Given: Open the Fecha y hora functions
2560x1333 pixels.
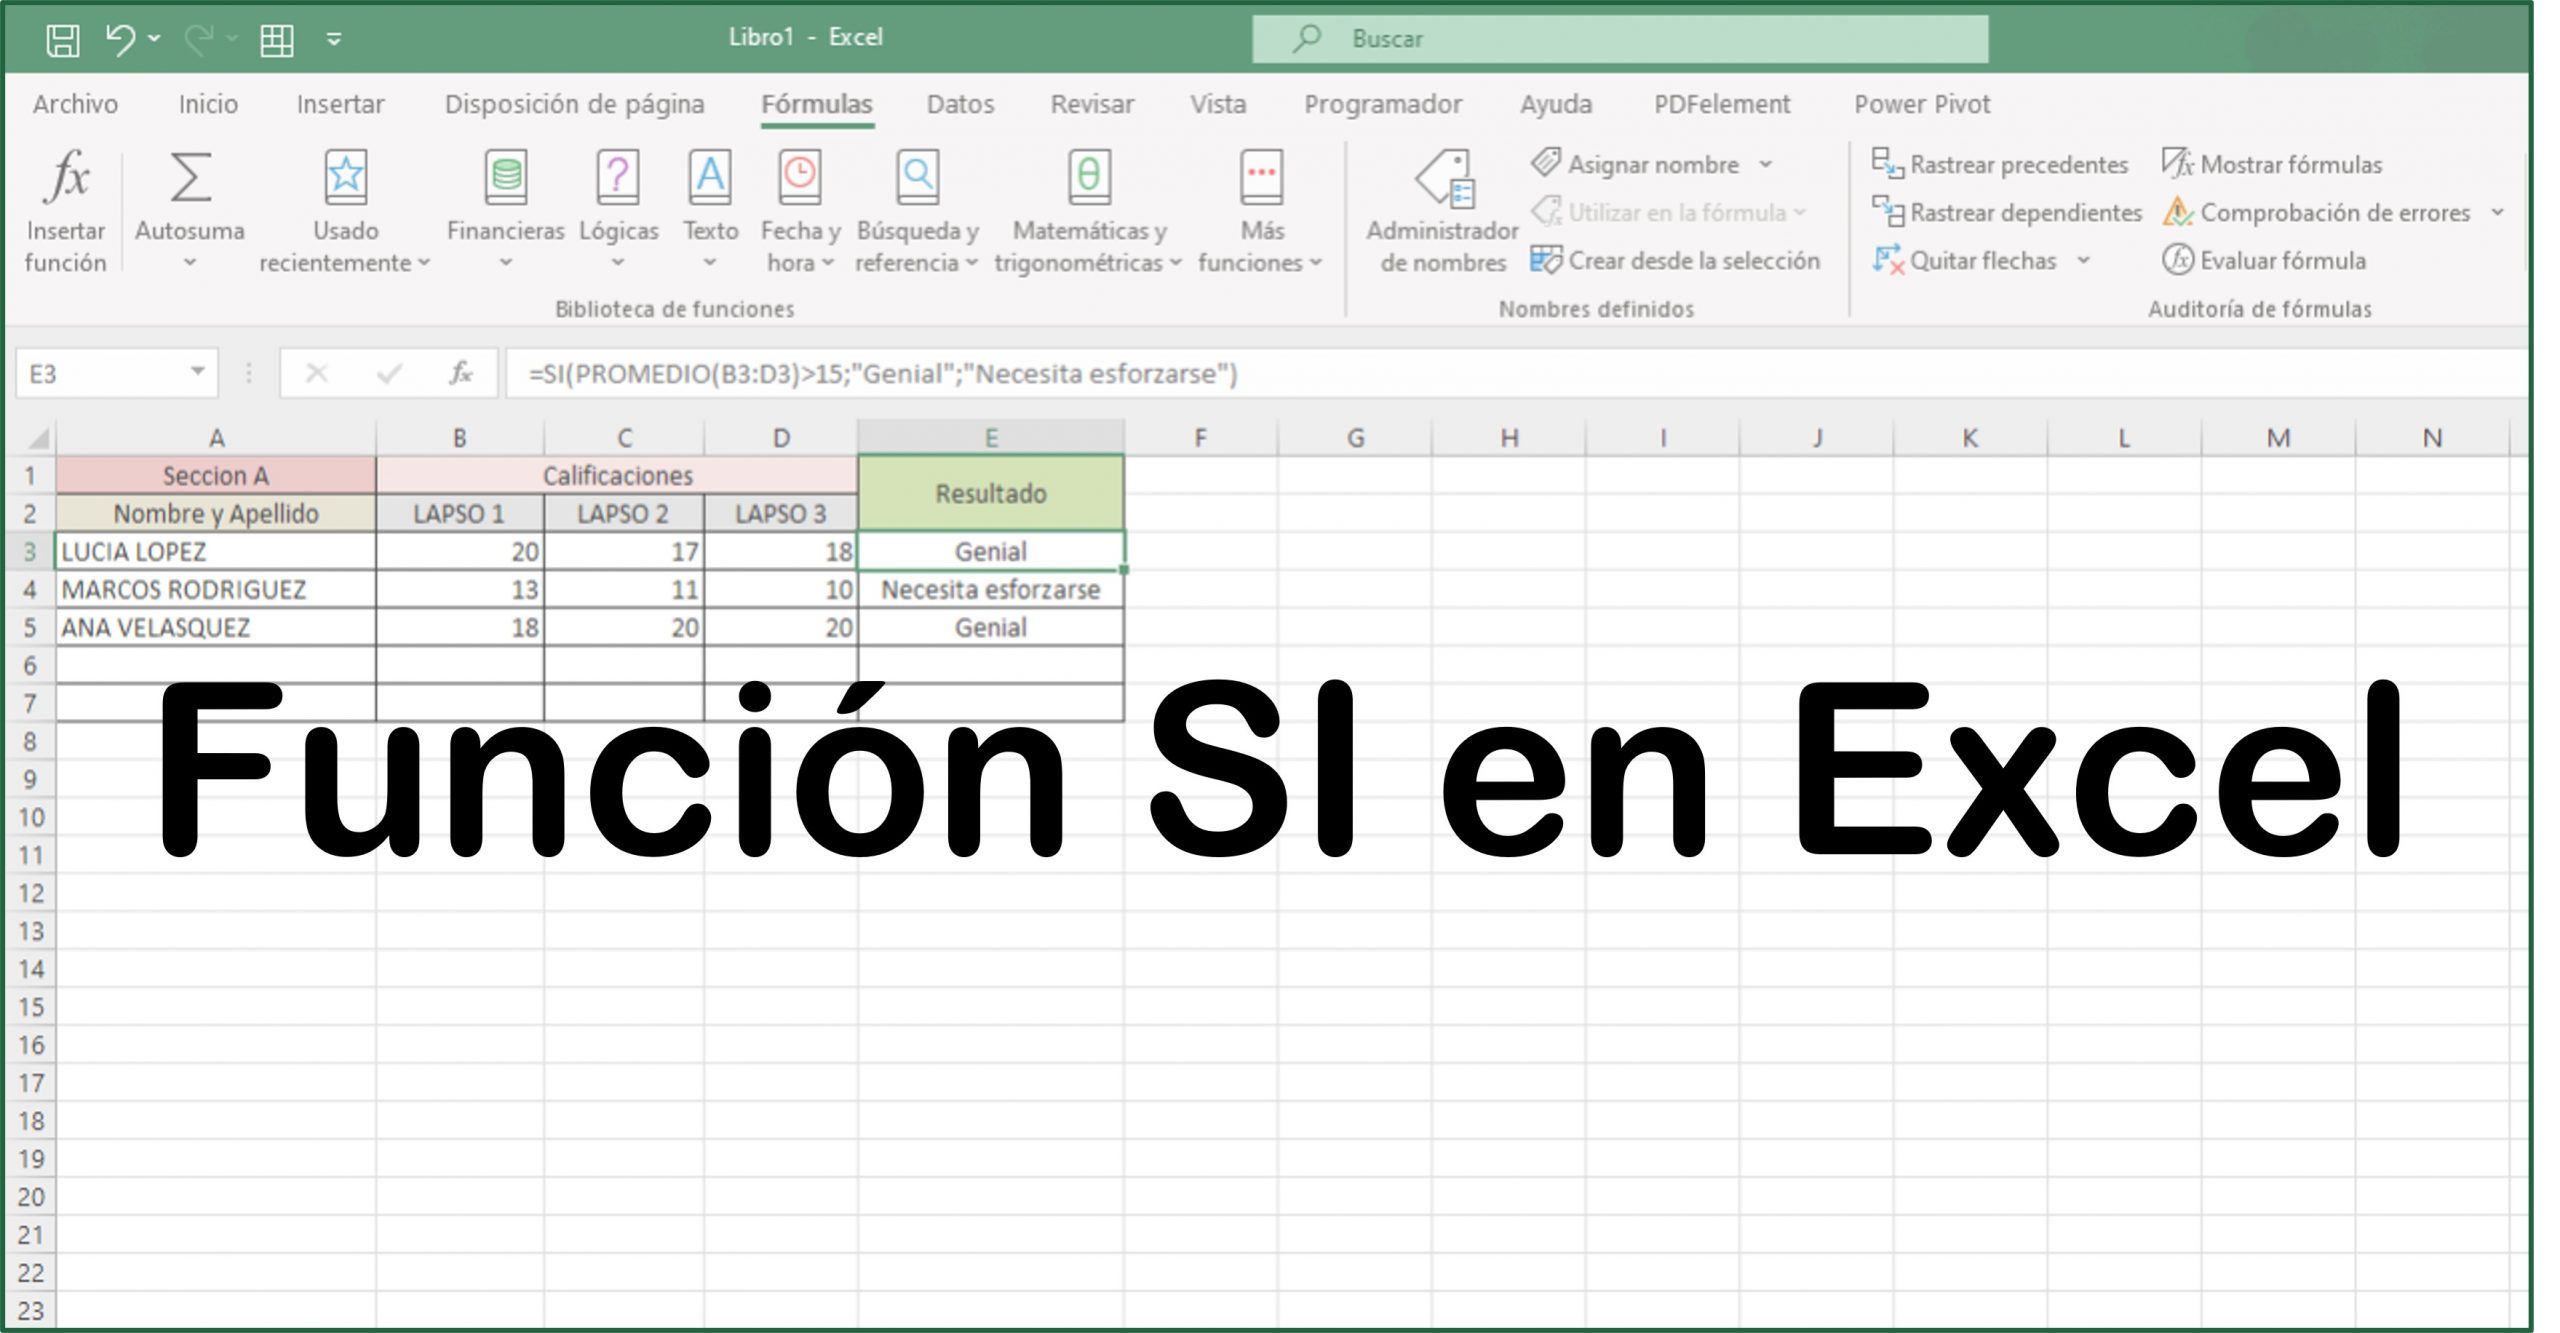Looking at the screenshot, I should click(x=800, y=178).
